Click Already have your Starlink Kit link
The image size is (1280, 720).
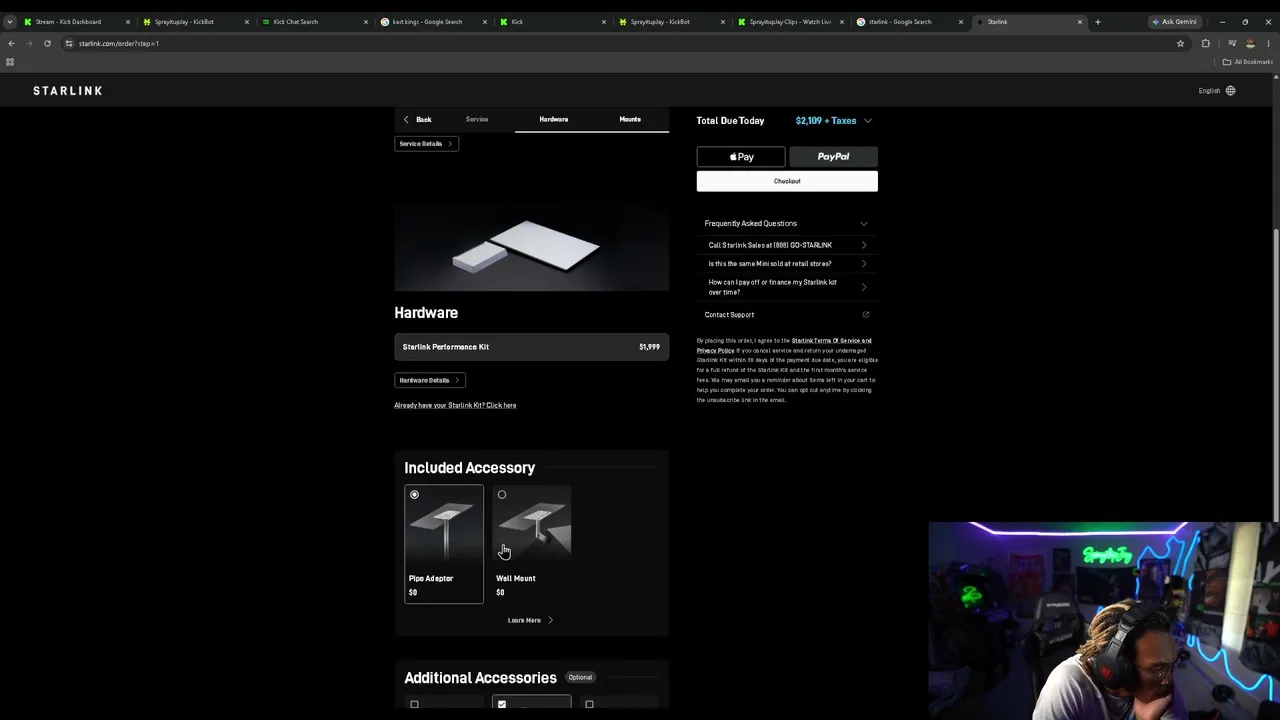coord(455,405)
